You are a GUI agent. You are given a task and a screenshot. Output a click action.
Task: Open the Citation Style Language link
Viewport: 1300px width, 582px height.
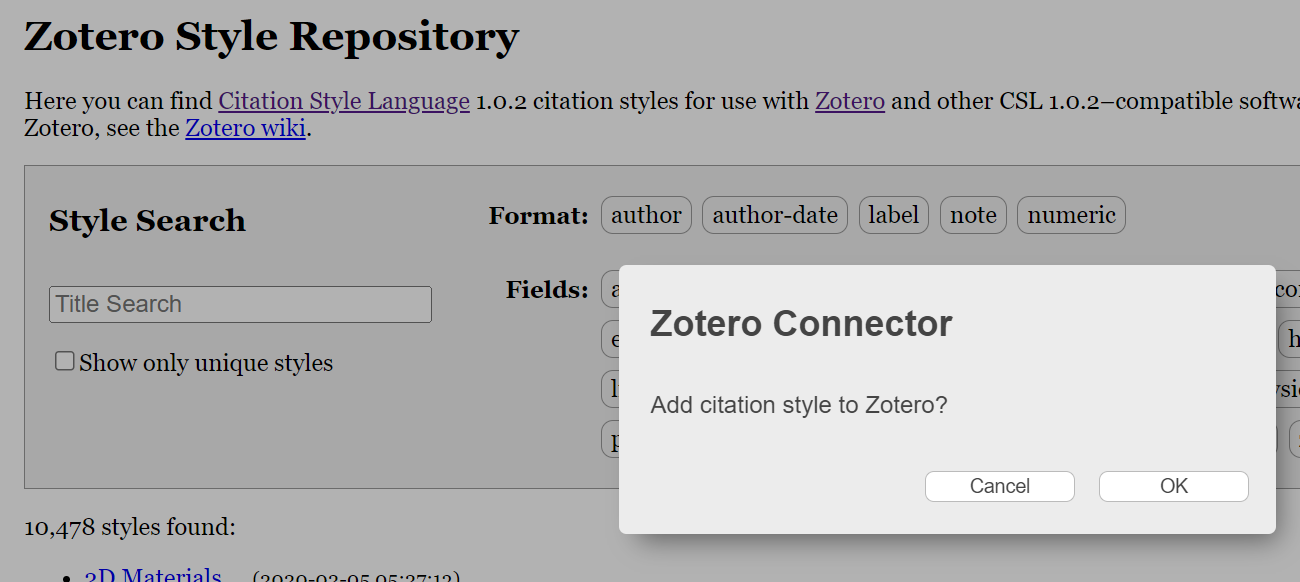[344, 101]
